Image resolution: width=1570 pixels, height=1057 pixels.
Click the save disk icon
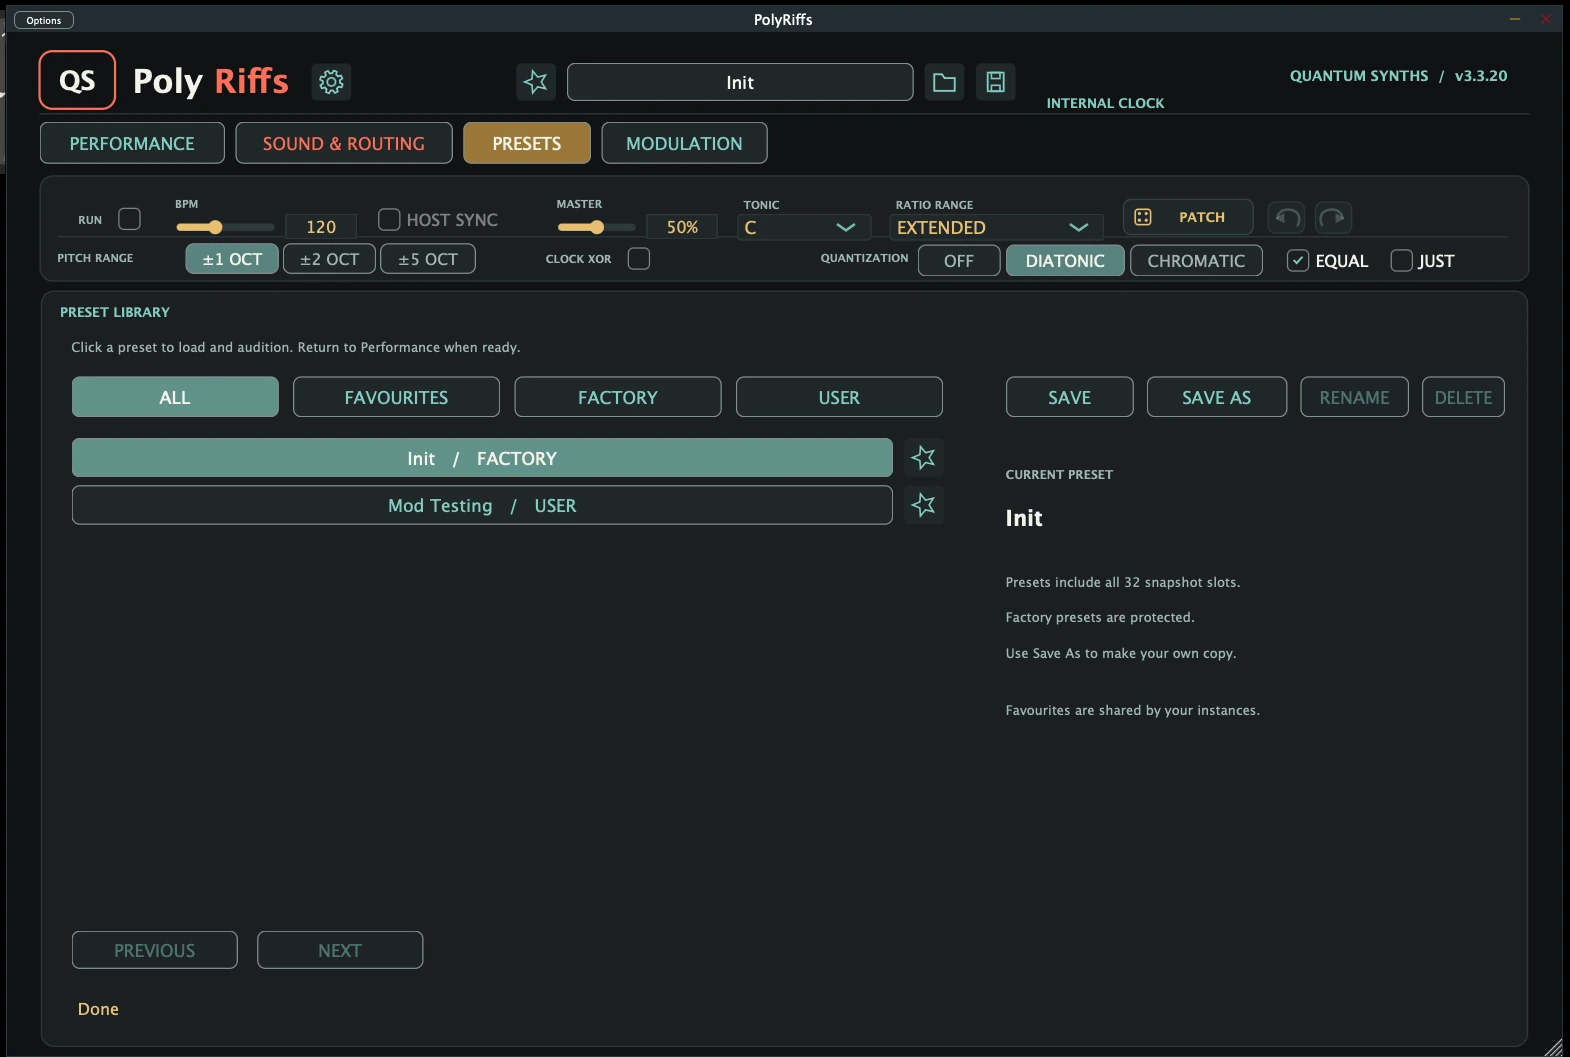996,82
